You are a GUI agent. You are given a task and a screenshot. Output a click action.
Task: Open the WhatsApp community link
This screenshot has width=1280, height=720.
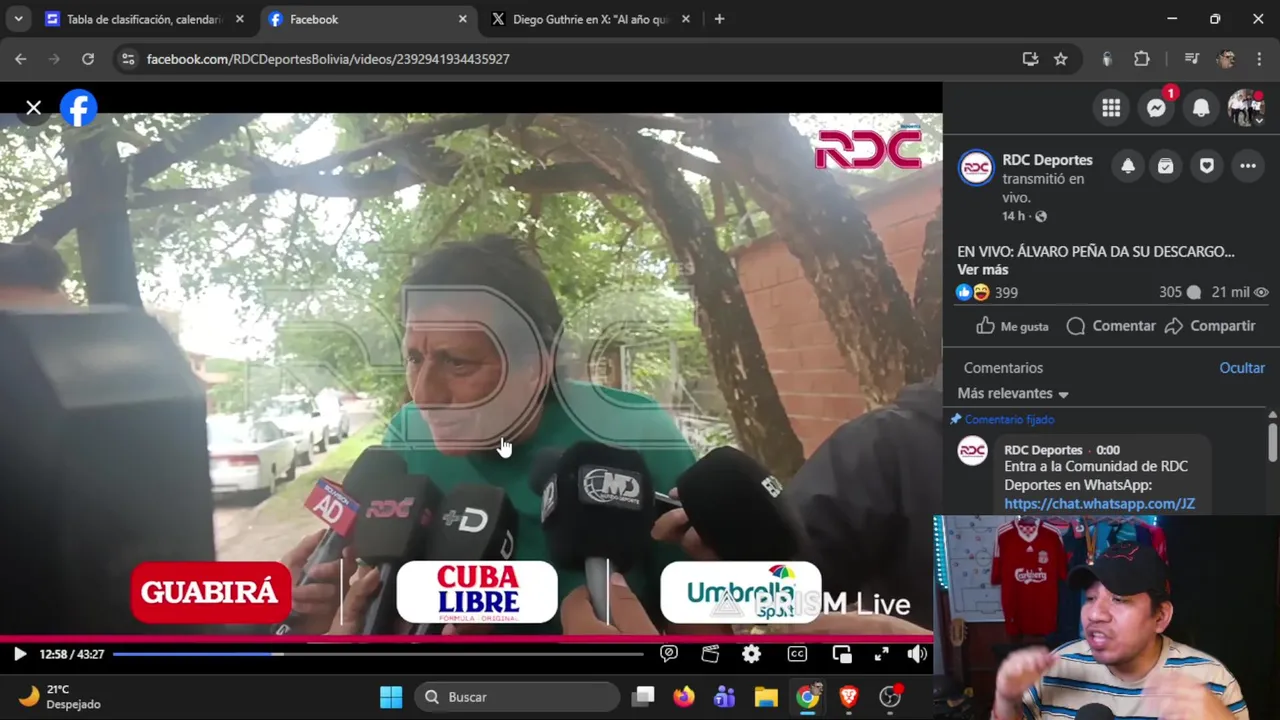[x=1099, y=504]
